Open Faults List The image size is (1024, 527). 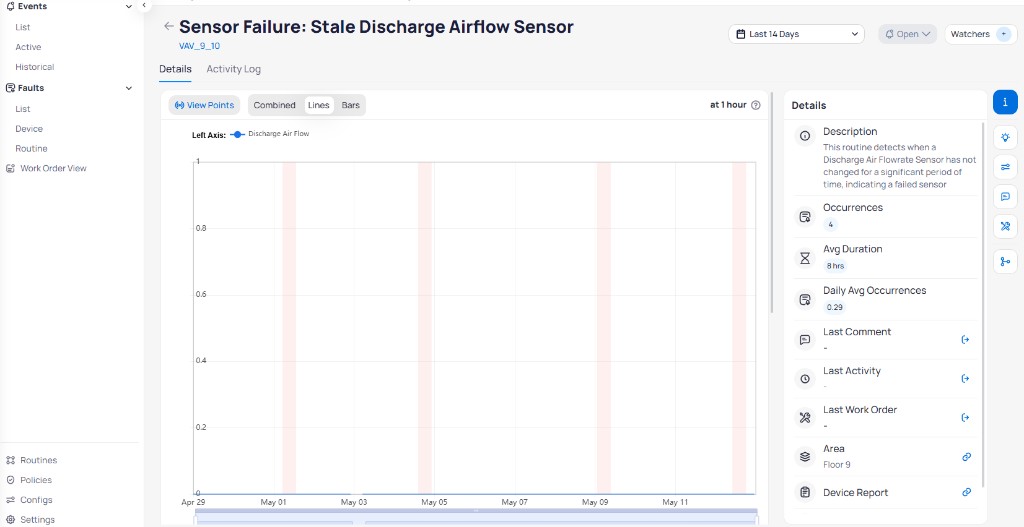23,109
